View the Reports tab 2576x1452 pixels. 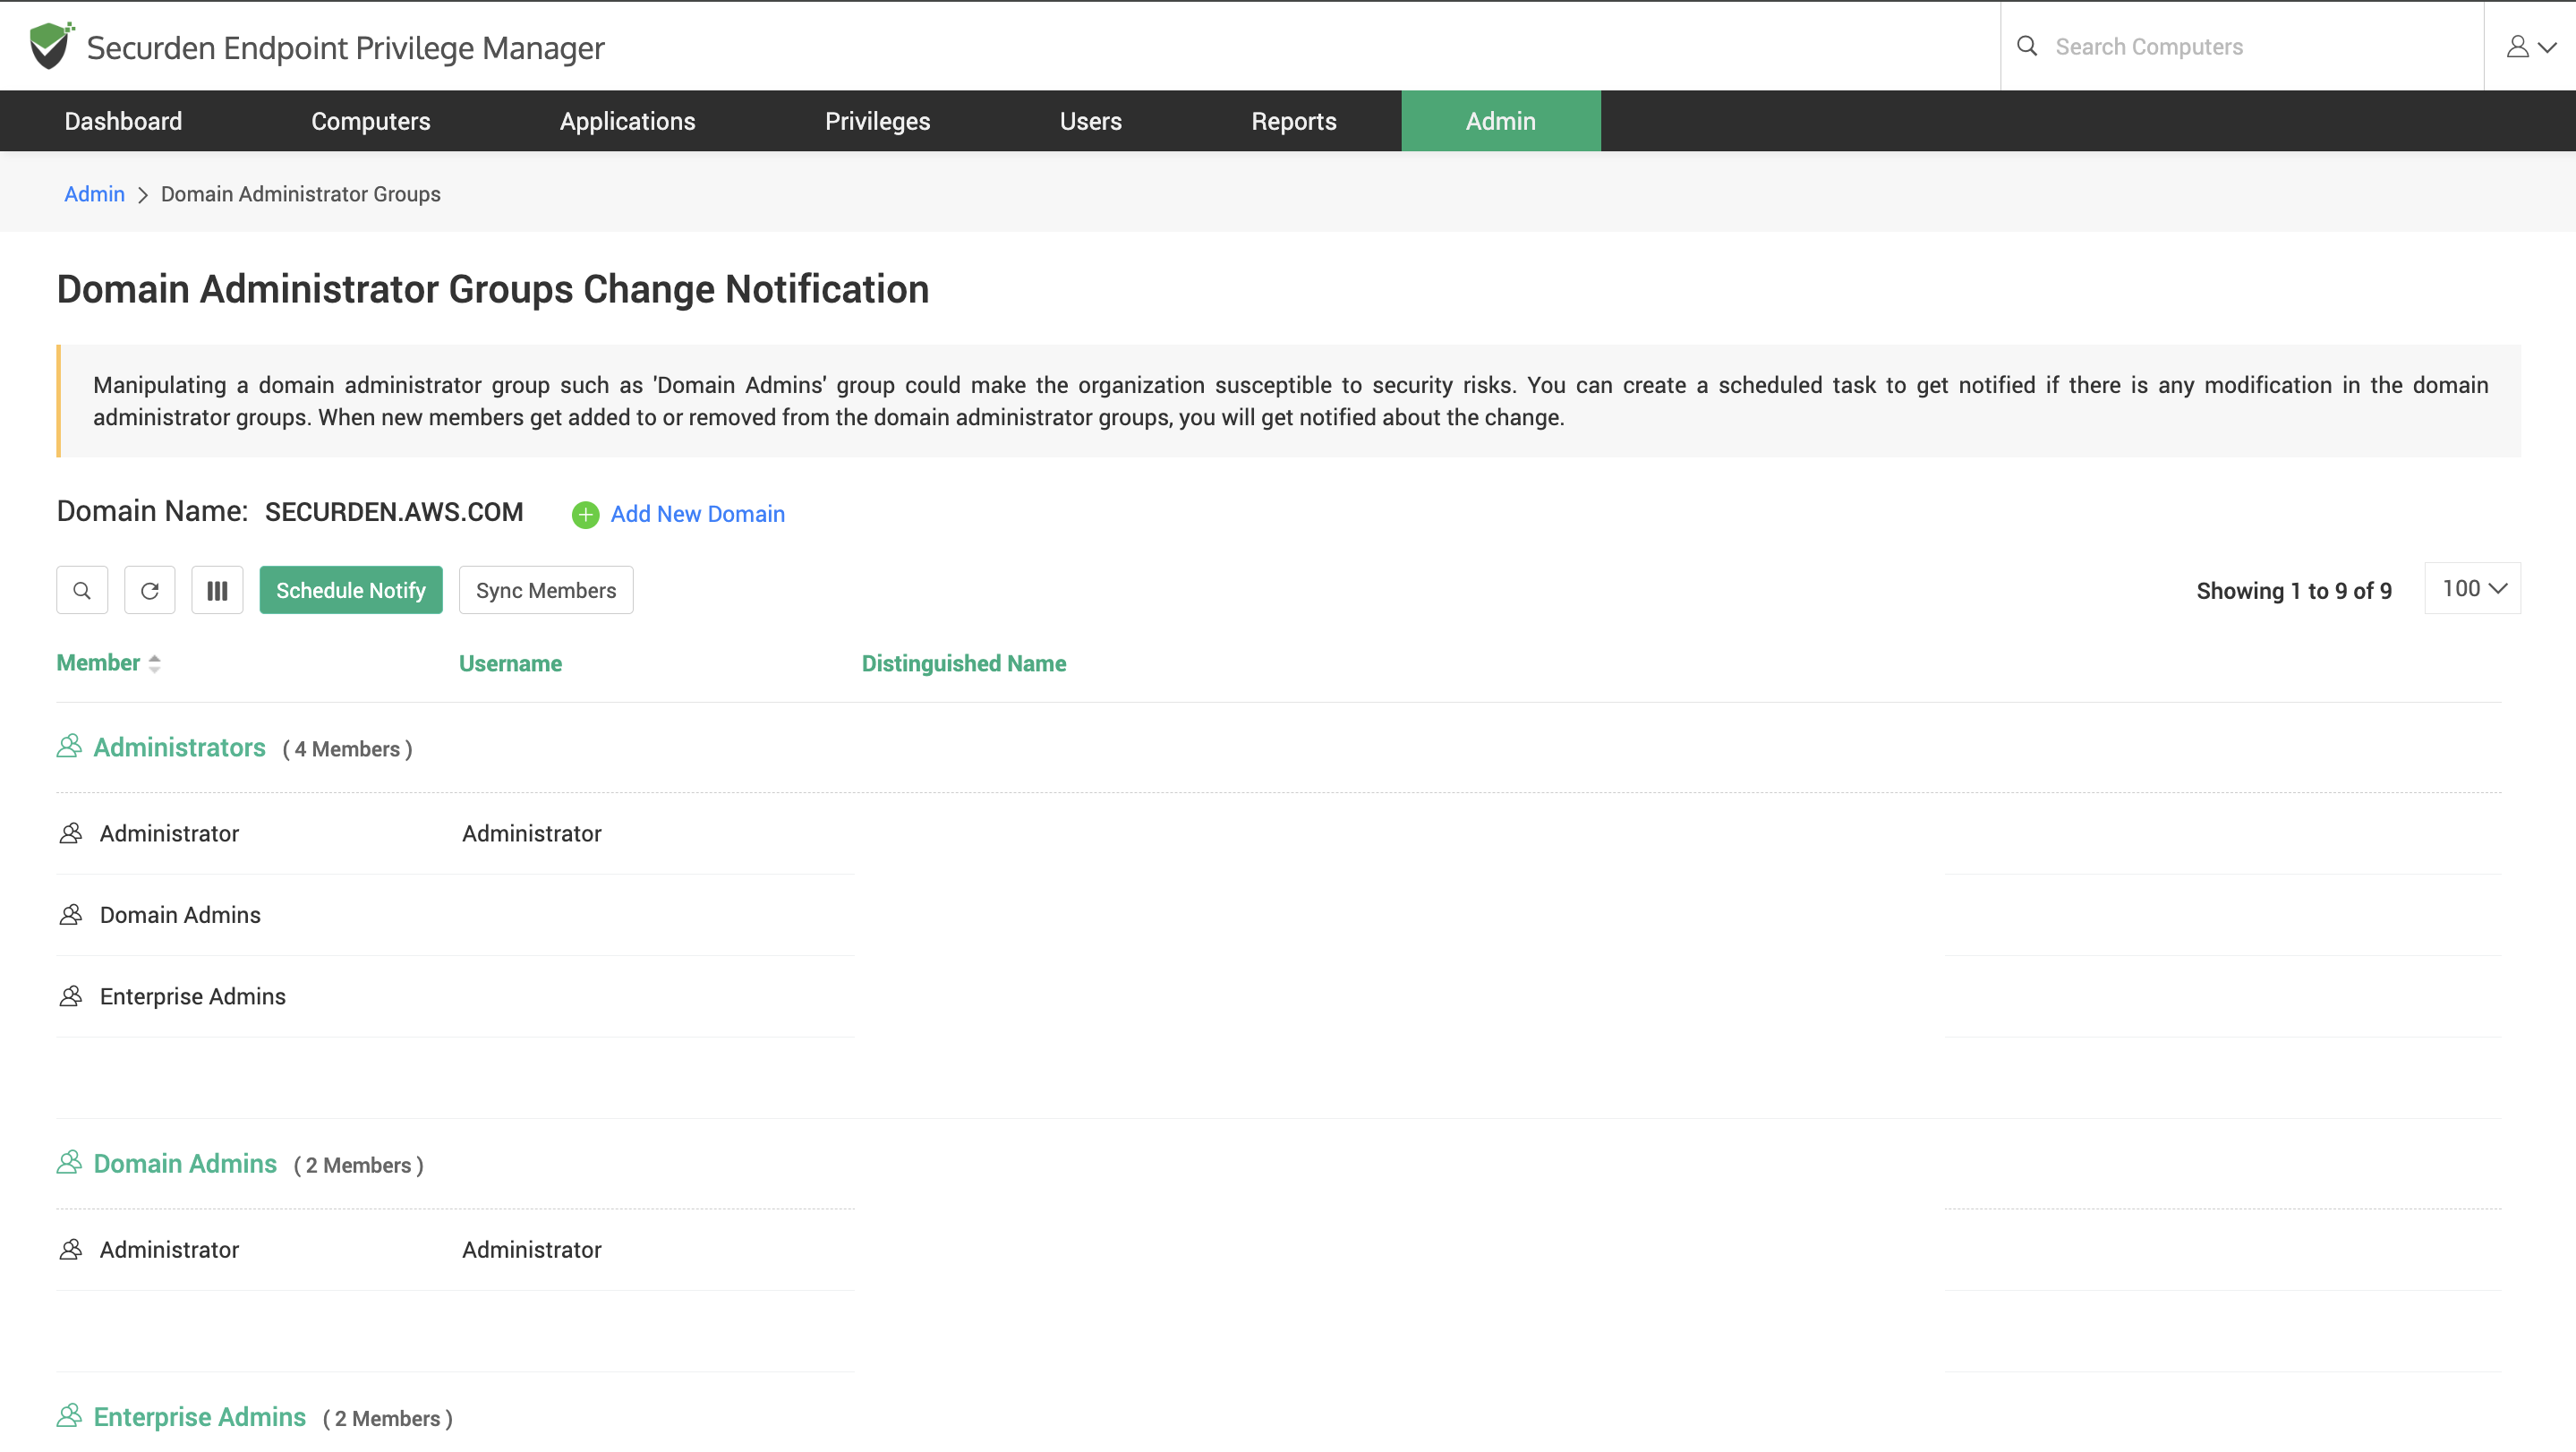[x=1294, y=121]
